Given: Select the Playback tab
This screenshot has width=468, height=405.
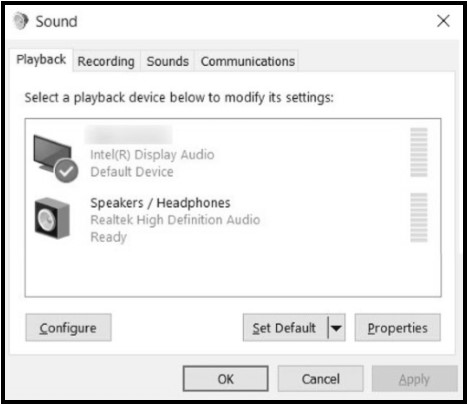Looking at the screenshot, I should pyautogui.click(x=41, y=60).
